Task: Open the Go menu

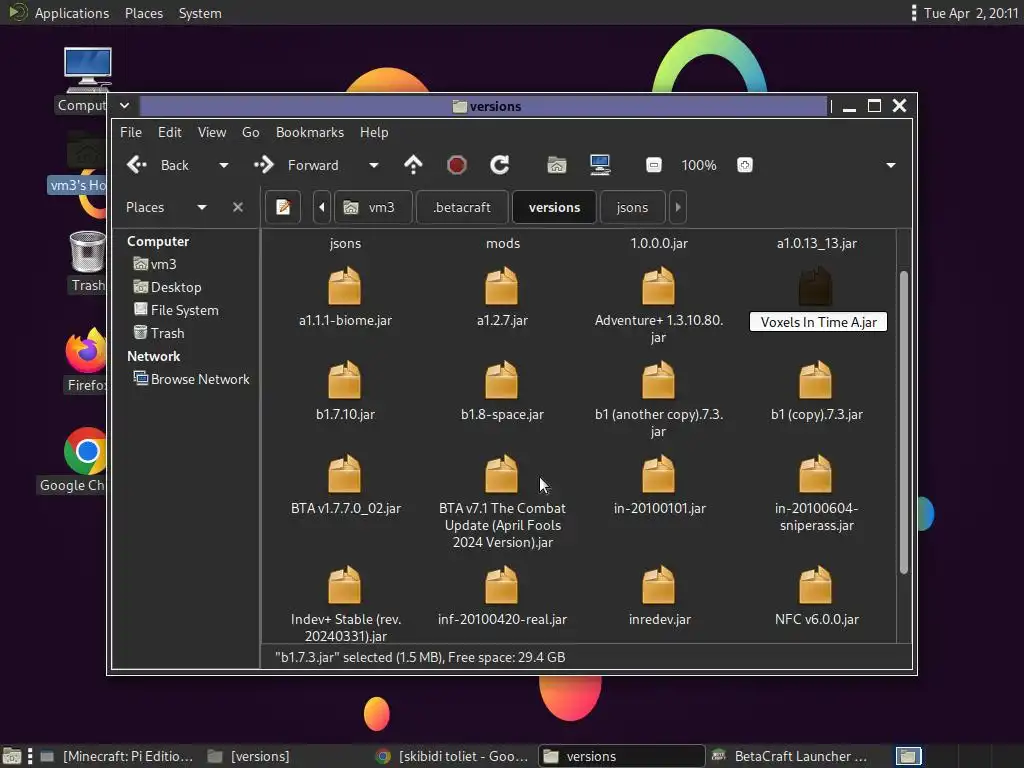Action: coord(251,132)
